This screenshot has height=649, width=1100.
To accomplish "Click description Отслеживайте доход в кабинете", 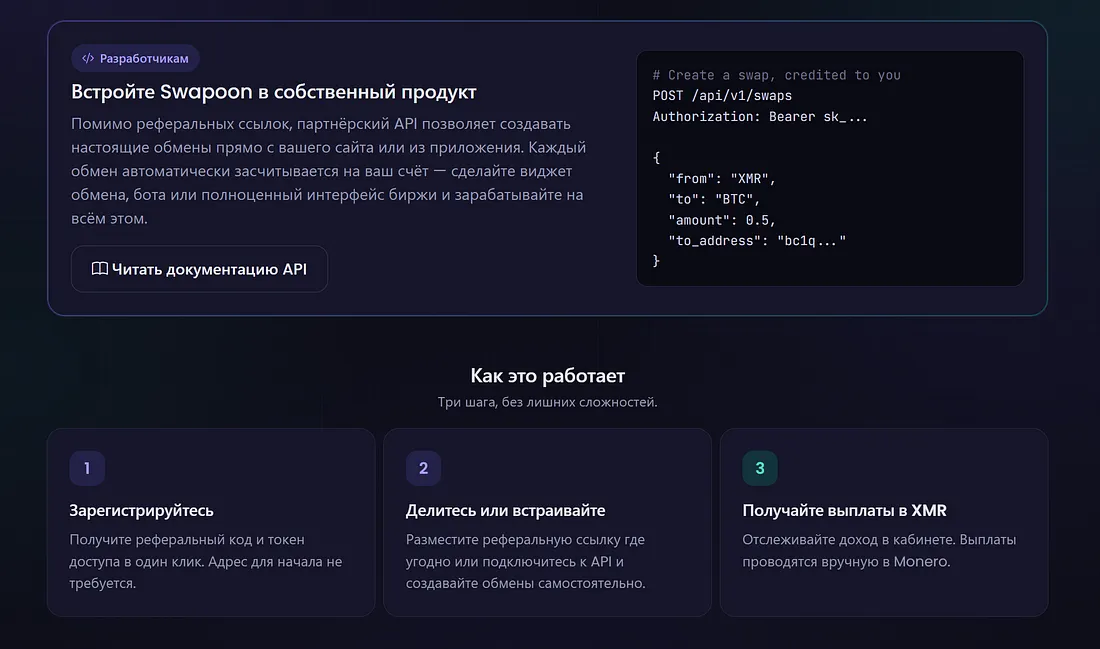I will 879,550.
